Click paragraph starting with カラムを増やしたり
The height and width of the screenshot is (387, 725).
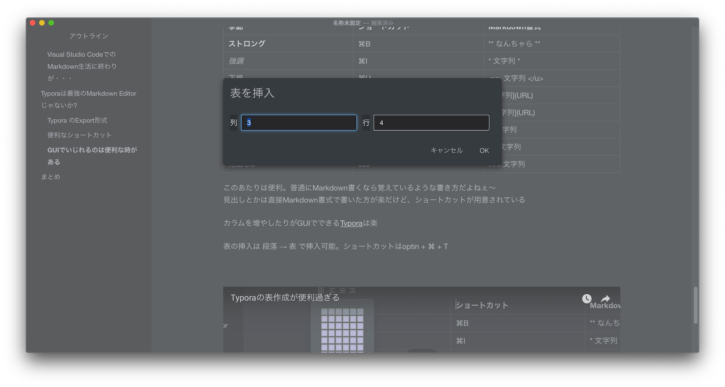tap(300, 223)
